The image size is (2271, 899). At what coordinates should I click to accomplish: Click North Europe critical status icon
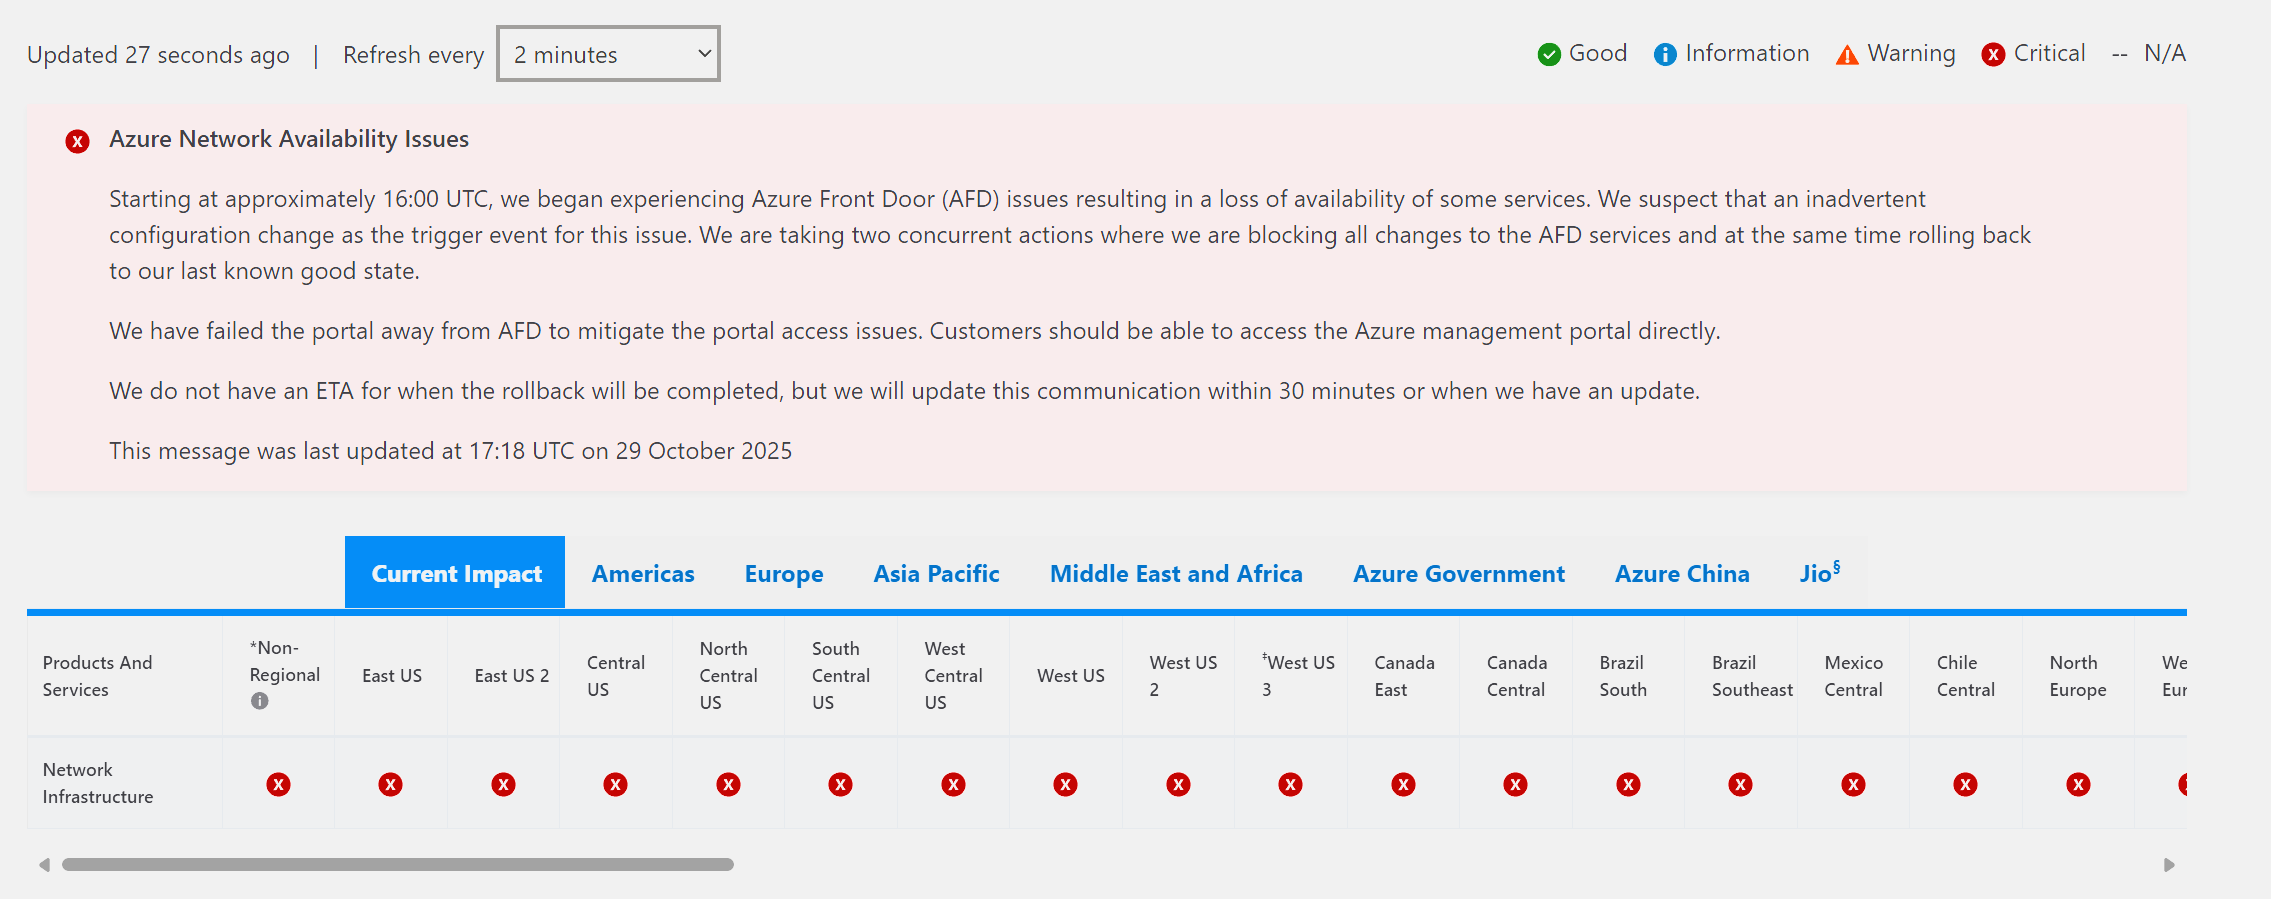point(2078,785)
